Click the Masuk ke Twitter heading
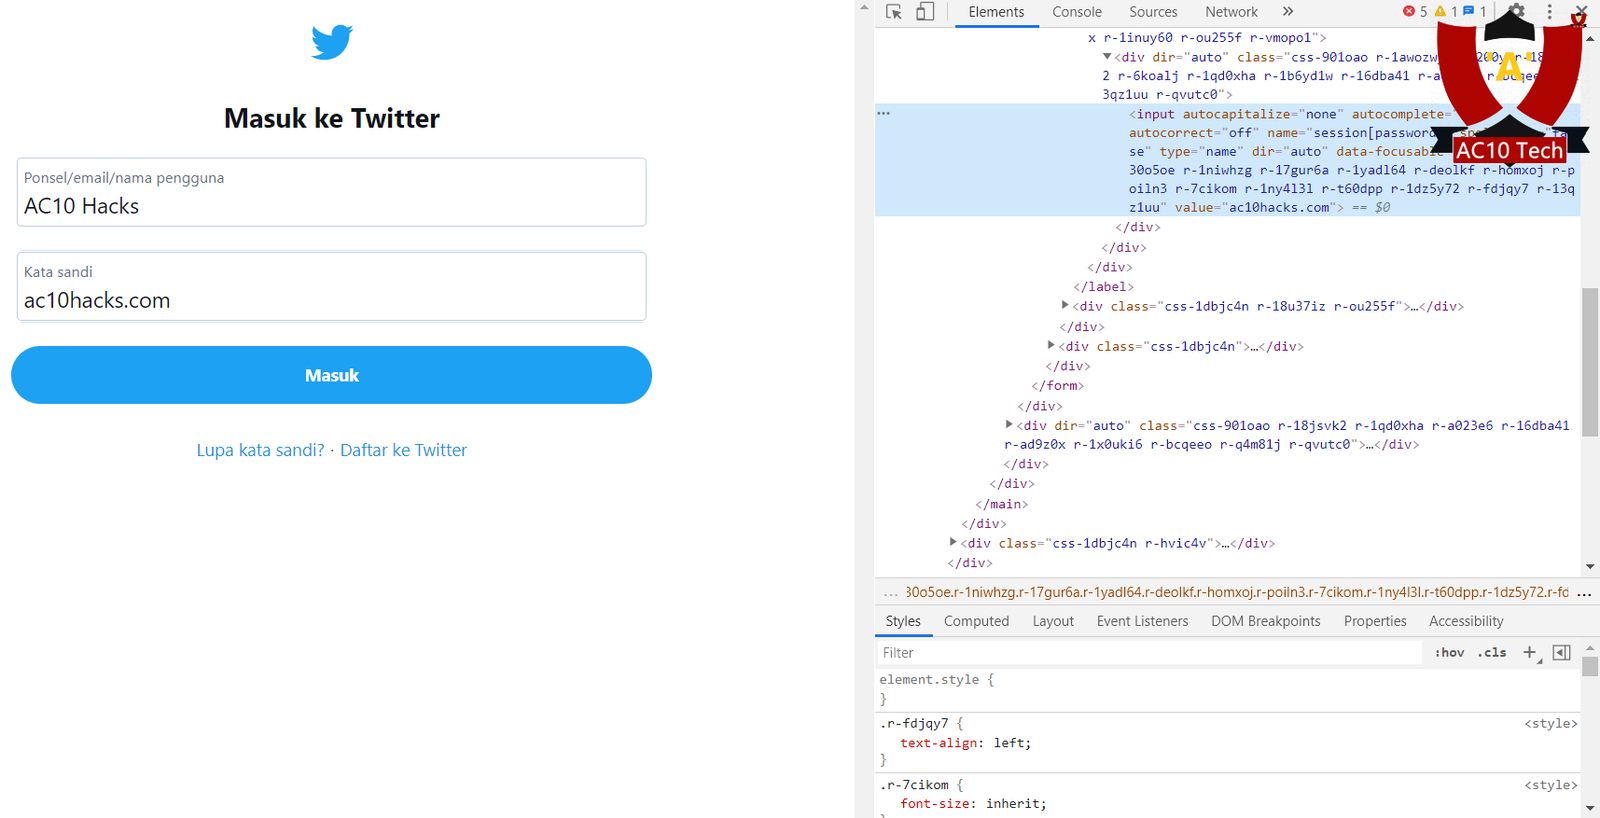 click(x=332, y=118)
